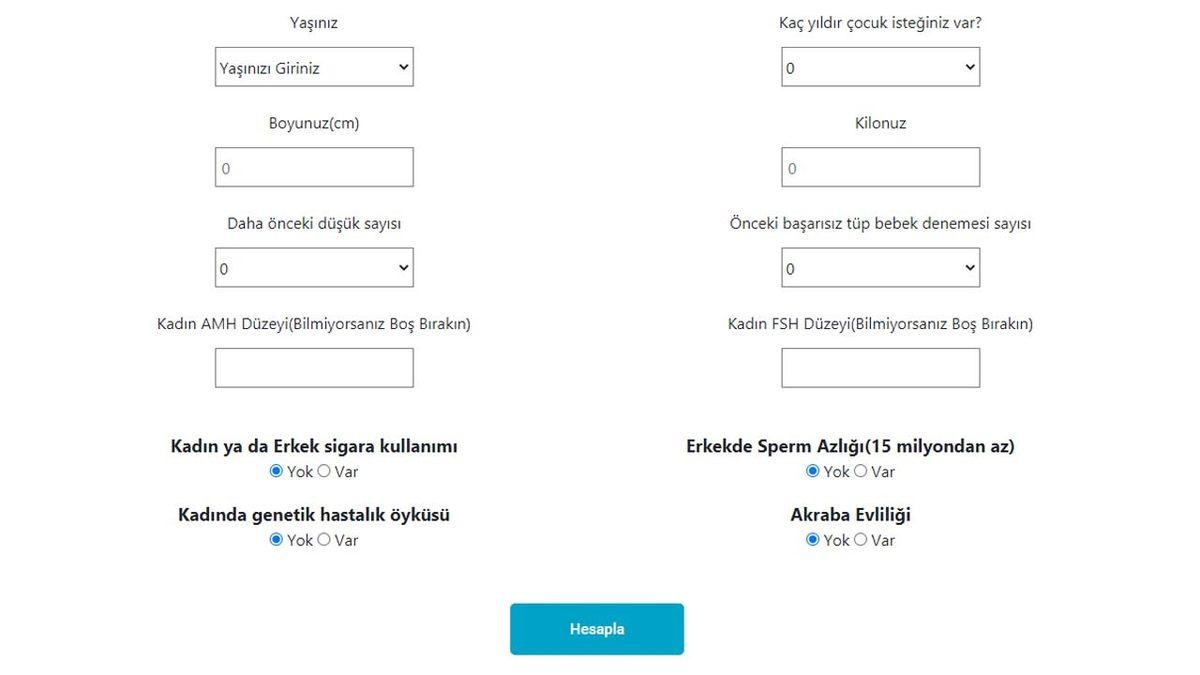
Task: Expand the Kaç yıldır çocuk isteğiniz dropdown
Action: (879, 67)
